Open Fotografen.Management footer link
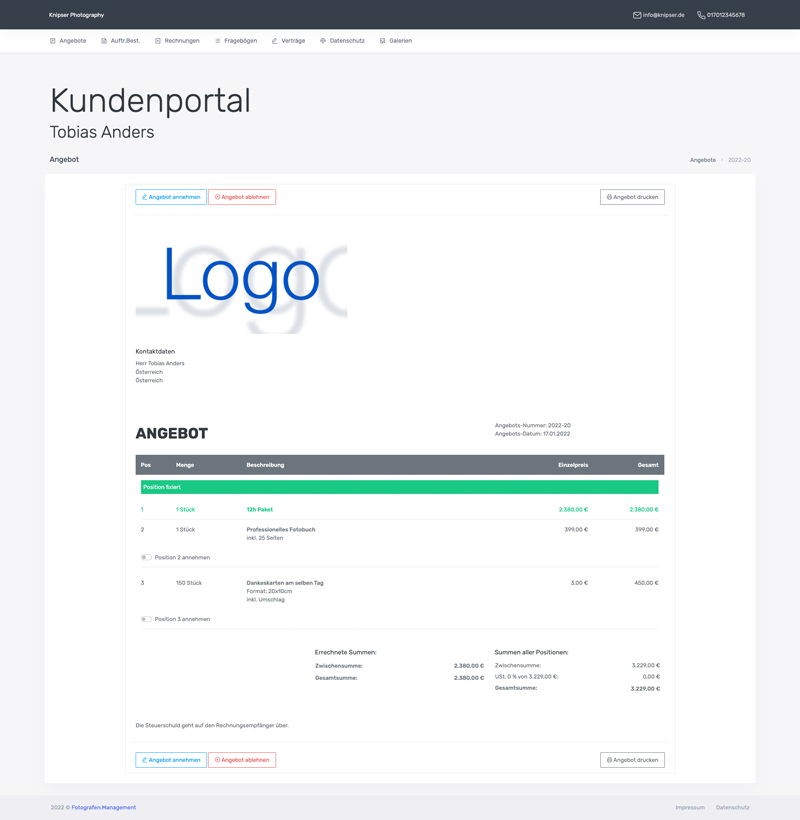800x820 pixels. [103, 807]
